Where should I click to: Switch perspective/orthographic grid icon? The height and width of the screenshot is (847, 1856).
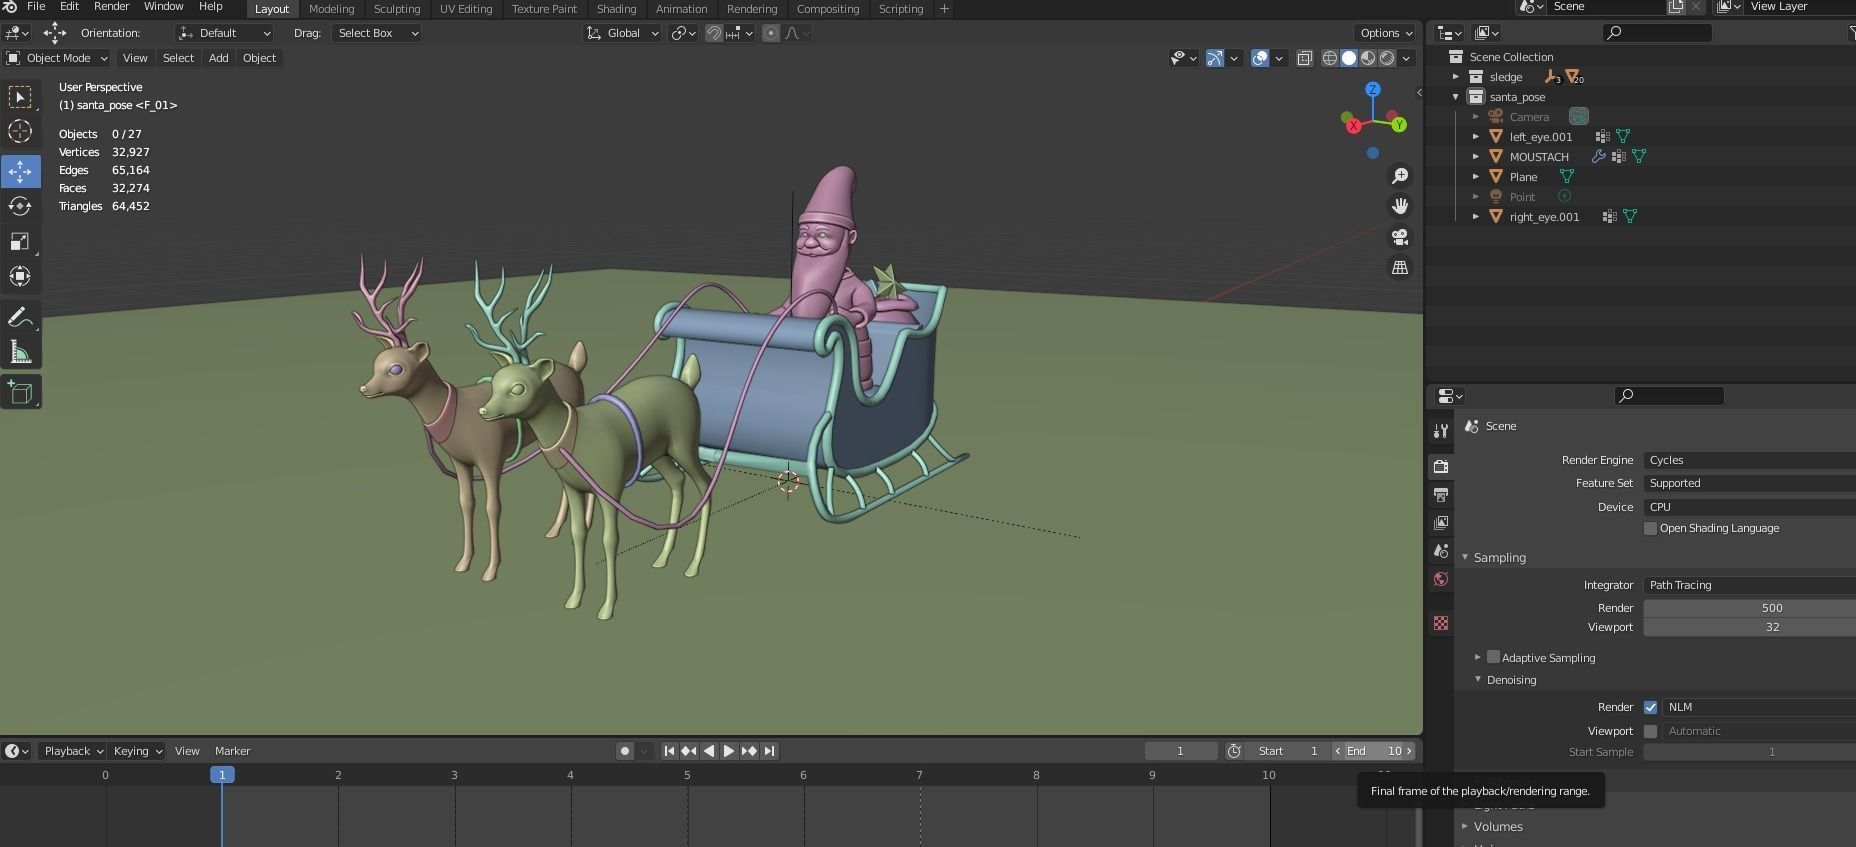point(1400,268)
